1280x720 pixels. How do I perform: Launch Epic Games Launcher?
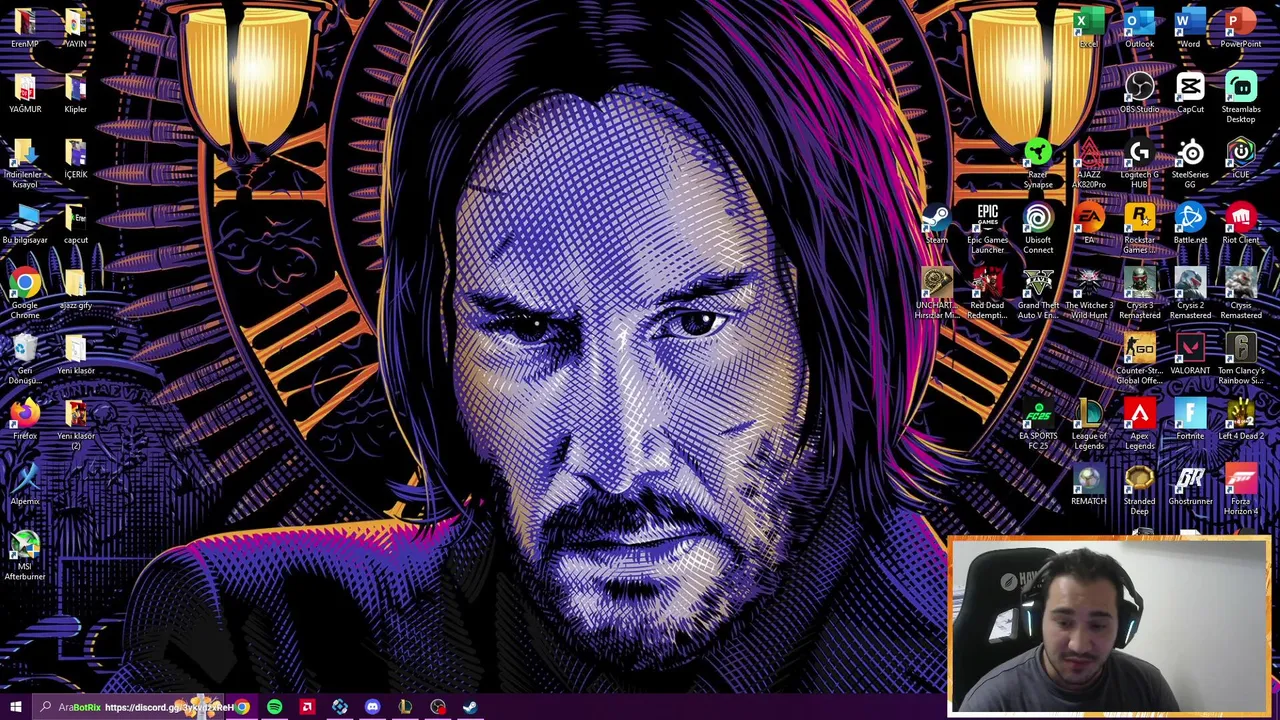point(987,229)
